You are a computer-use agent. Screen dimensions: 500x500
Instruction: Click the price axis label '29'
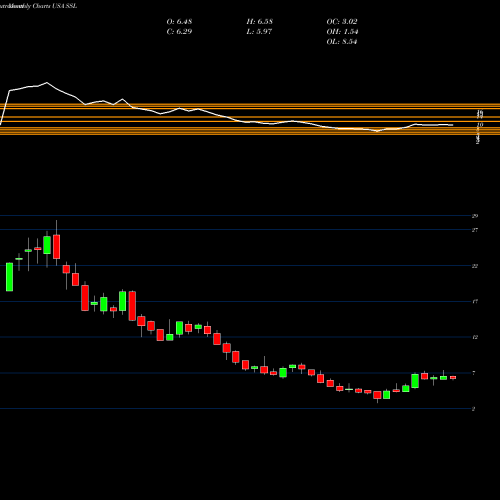(x=475, y=216)
